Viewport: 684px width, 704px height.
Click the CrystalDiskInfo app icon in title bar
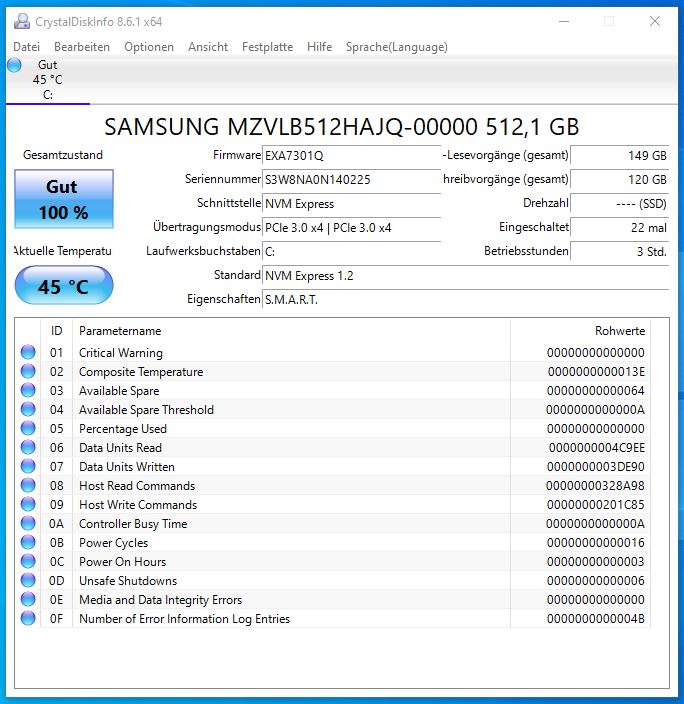point(22,21)
